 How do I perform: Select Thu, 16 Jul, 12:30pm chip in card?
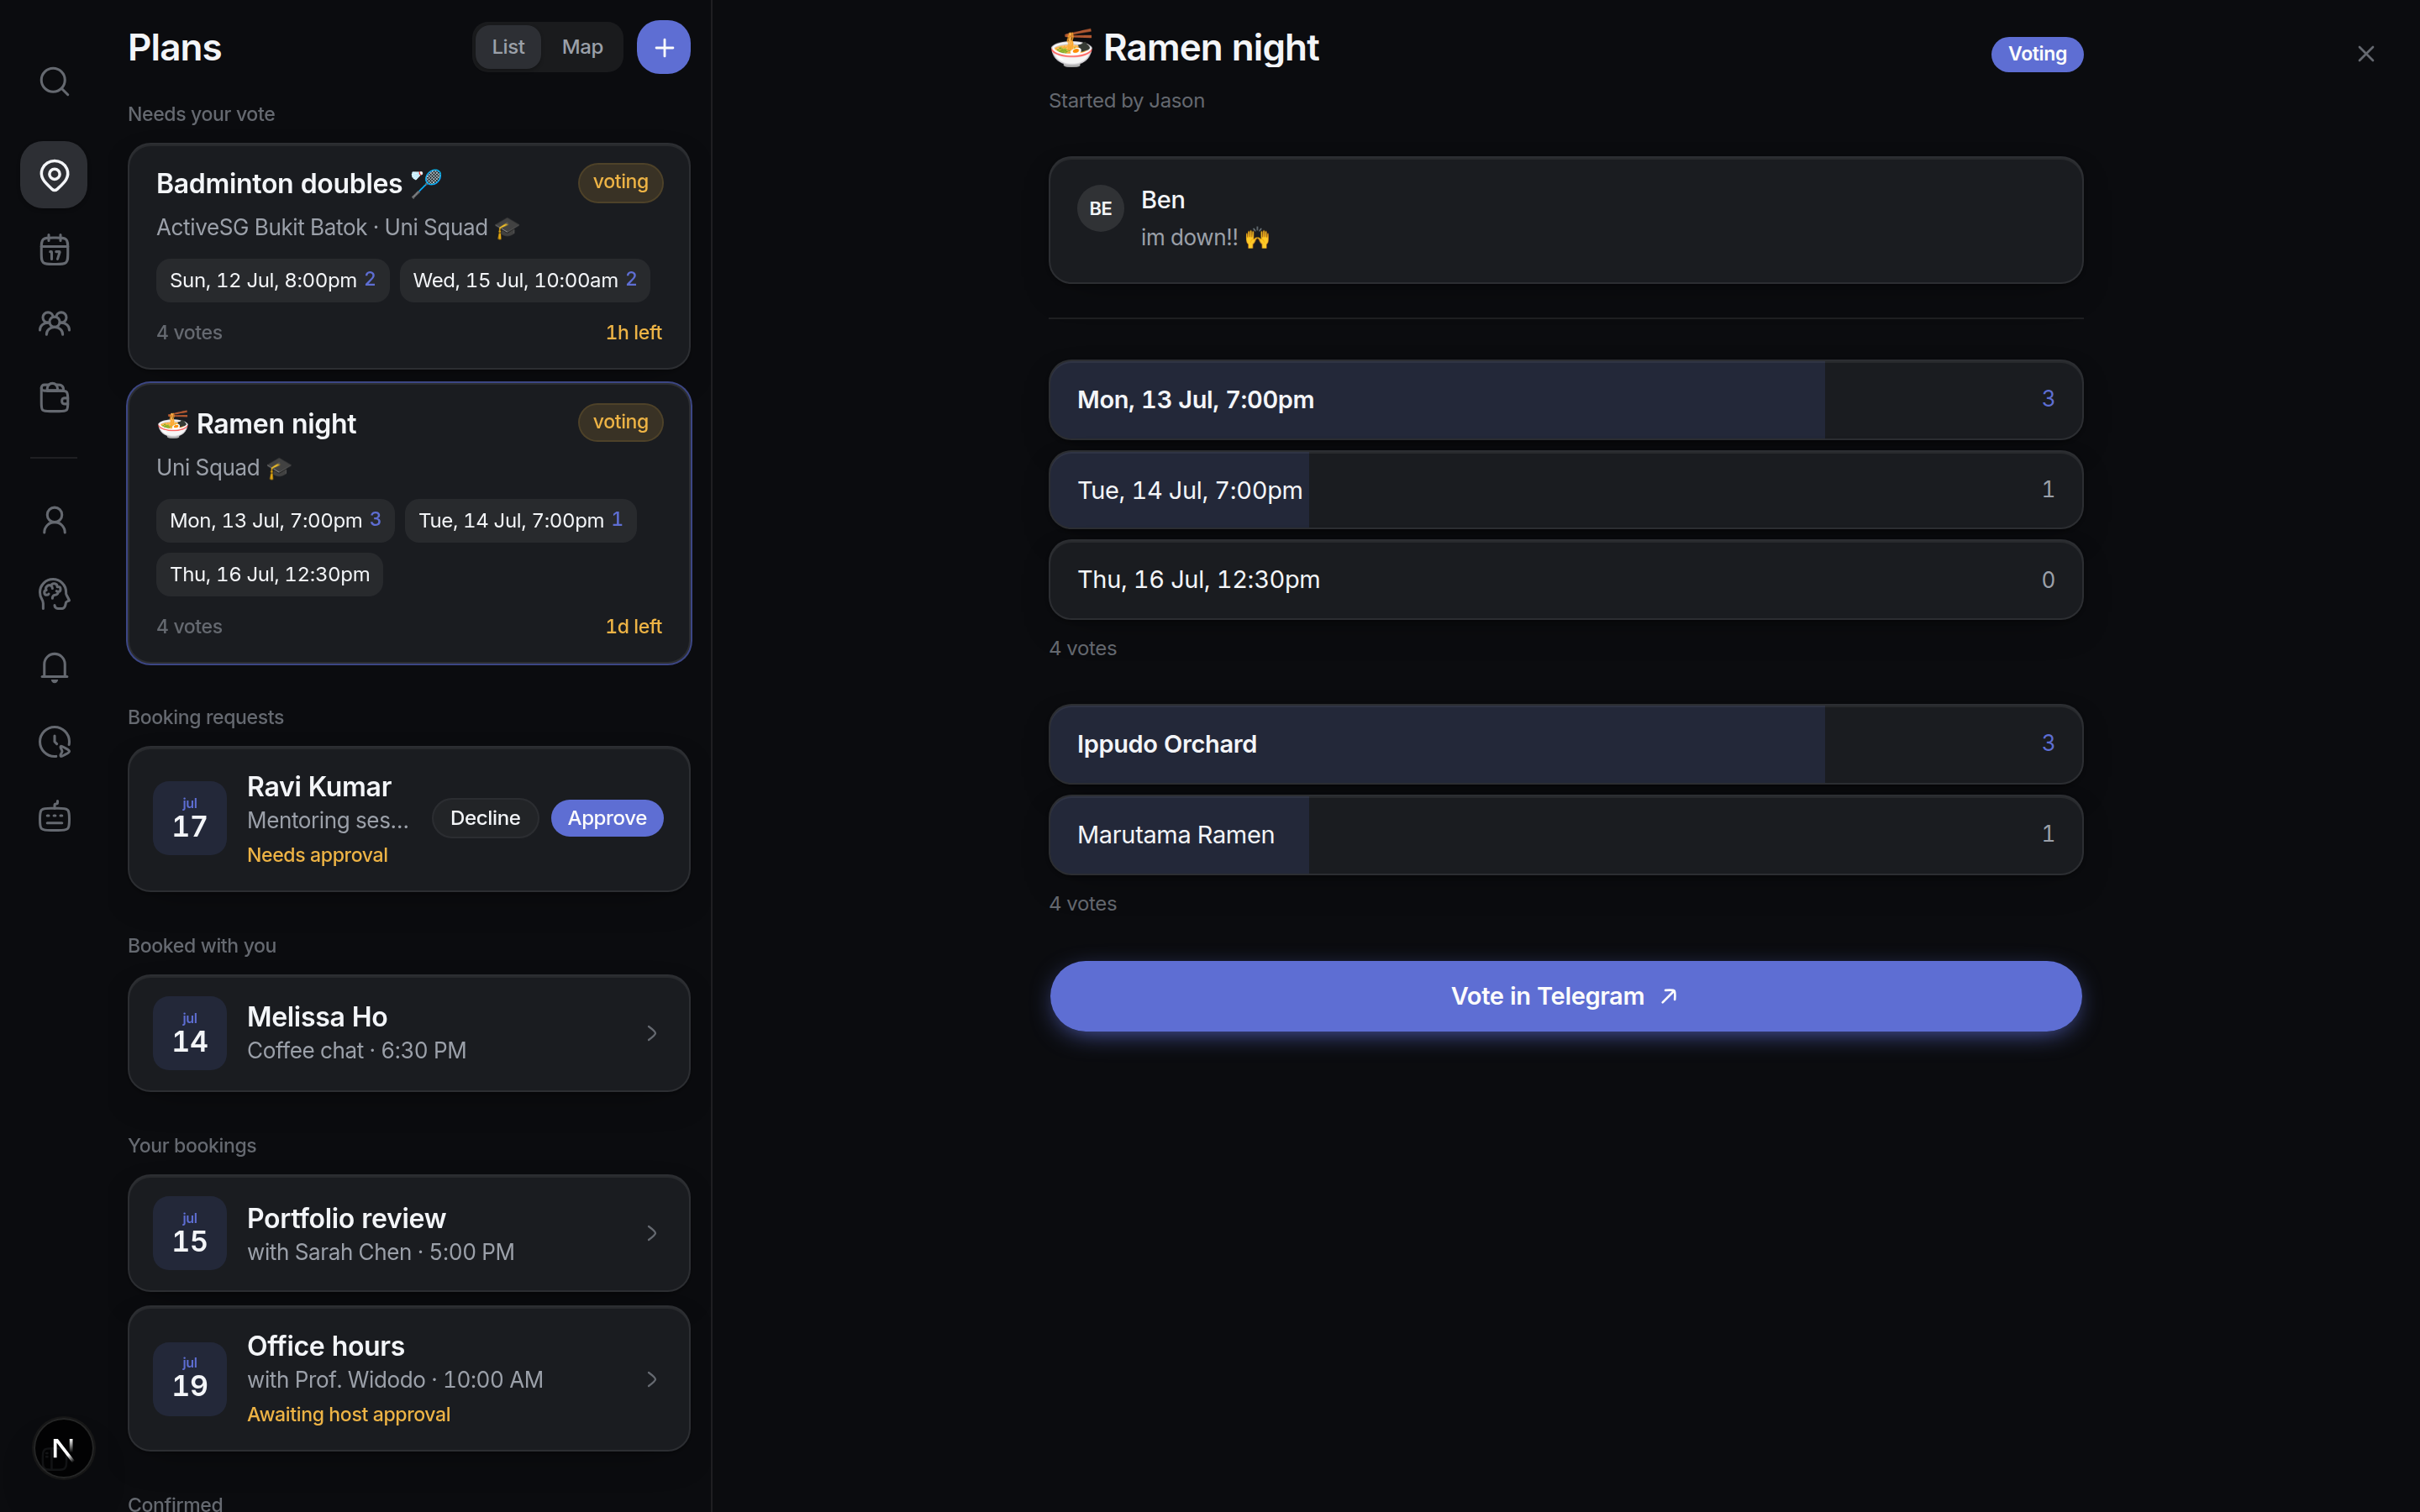click(269, 574)
